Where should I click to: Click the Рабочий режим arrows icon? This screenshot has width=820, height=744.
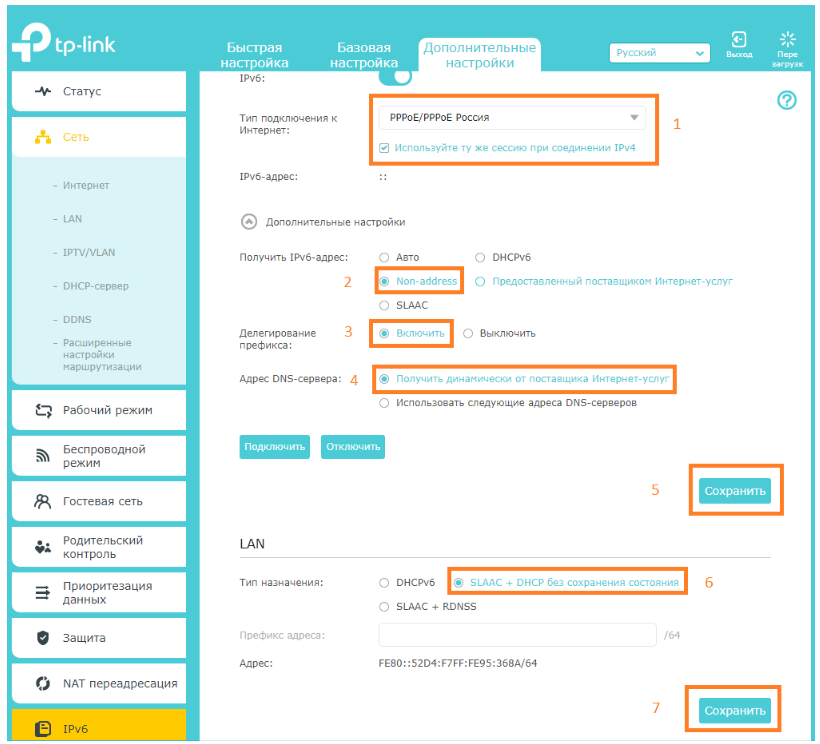43,410
